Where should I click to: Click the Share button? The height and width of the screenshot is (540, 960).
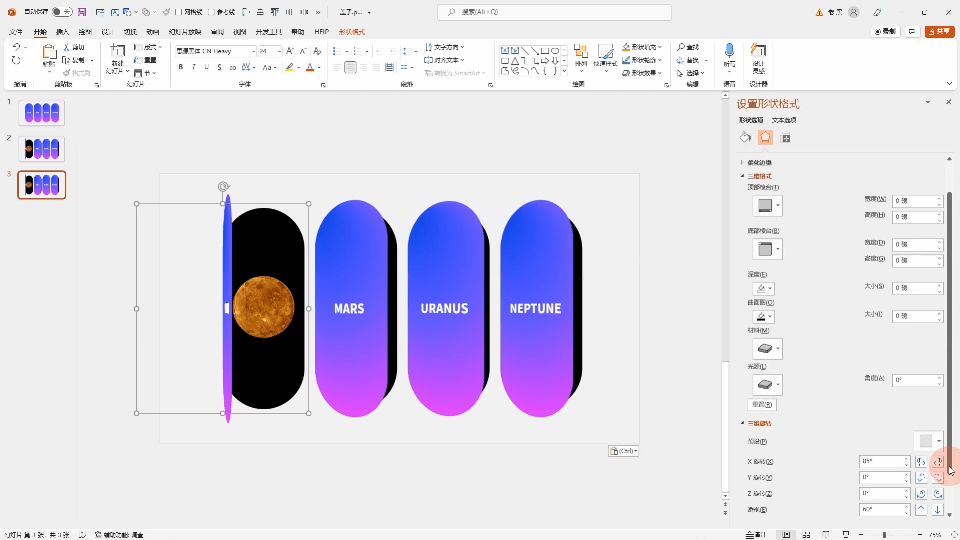(x=939, y=32)
